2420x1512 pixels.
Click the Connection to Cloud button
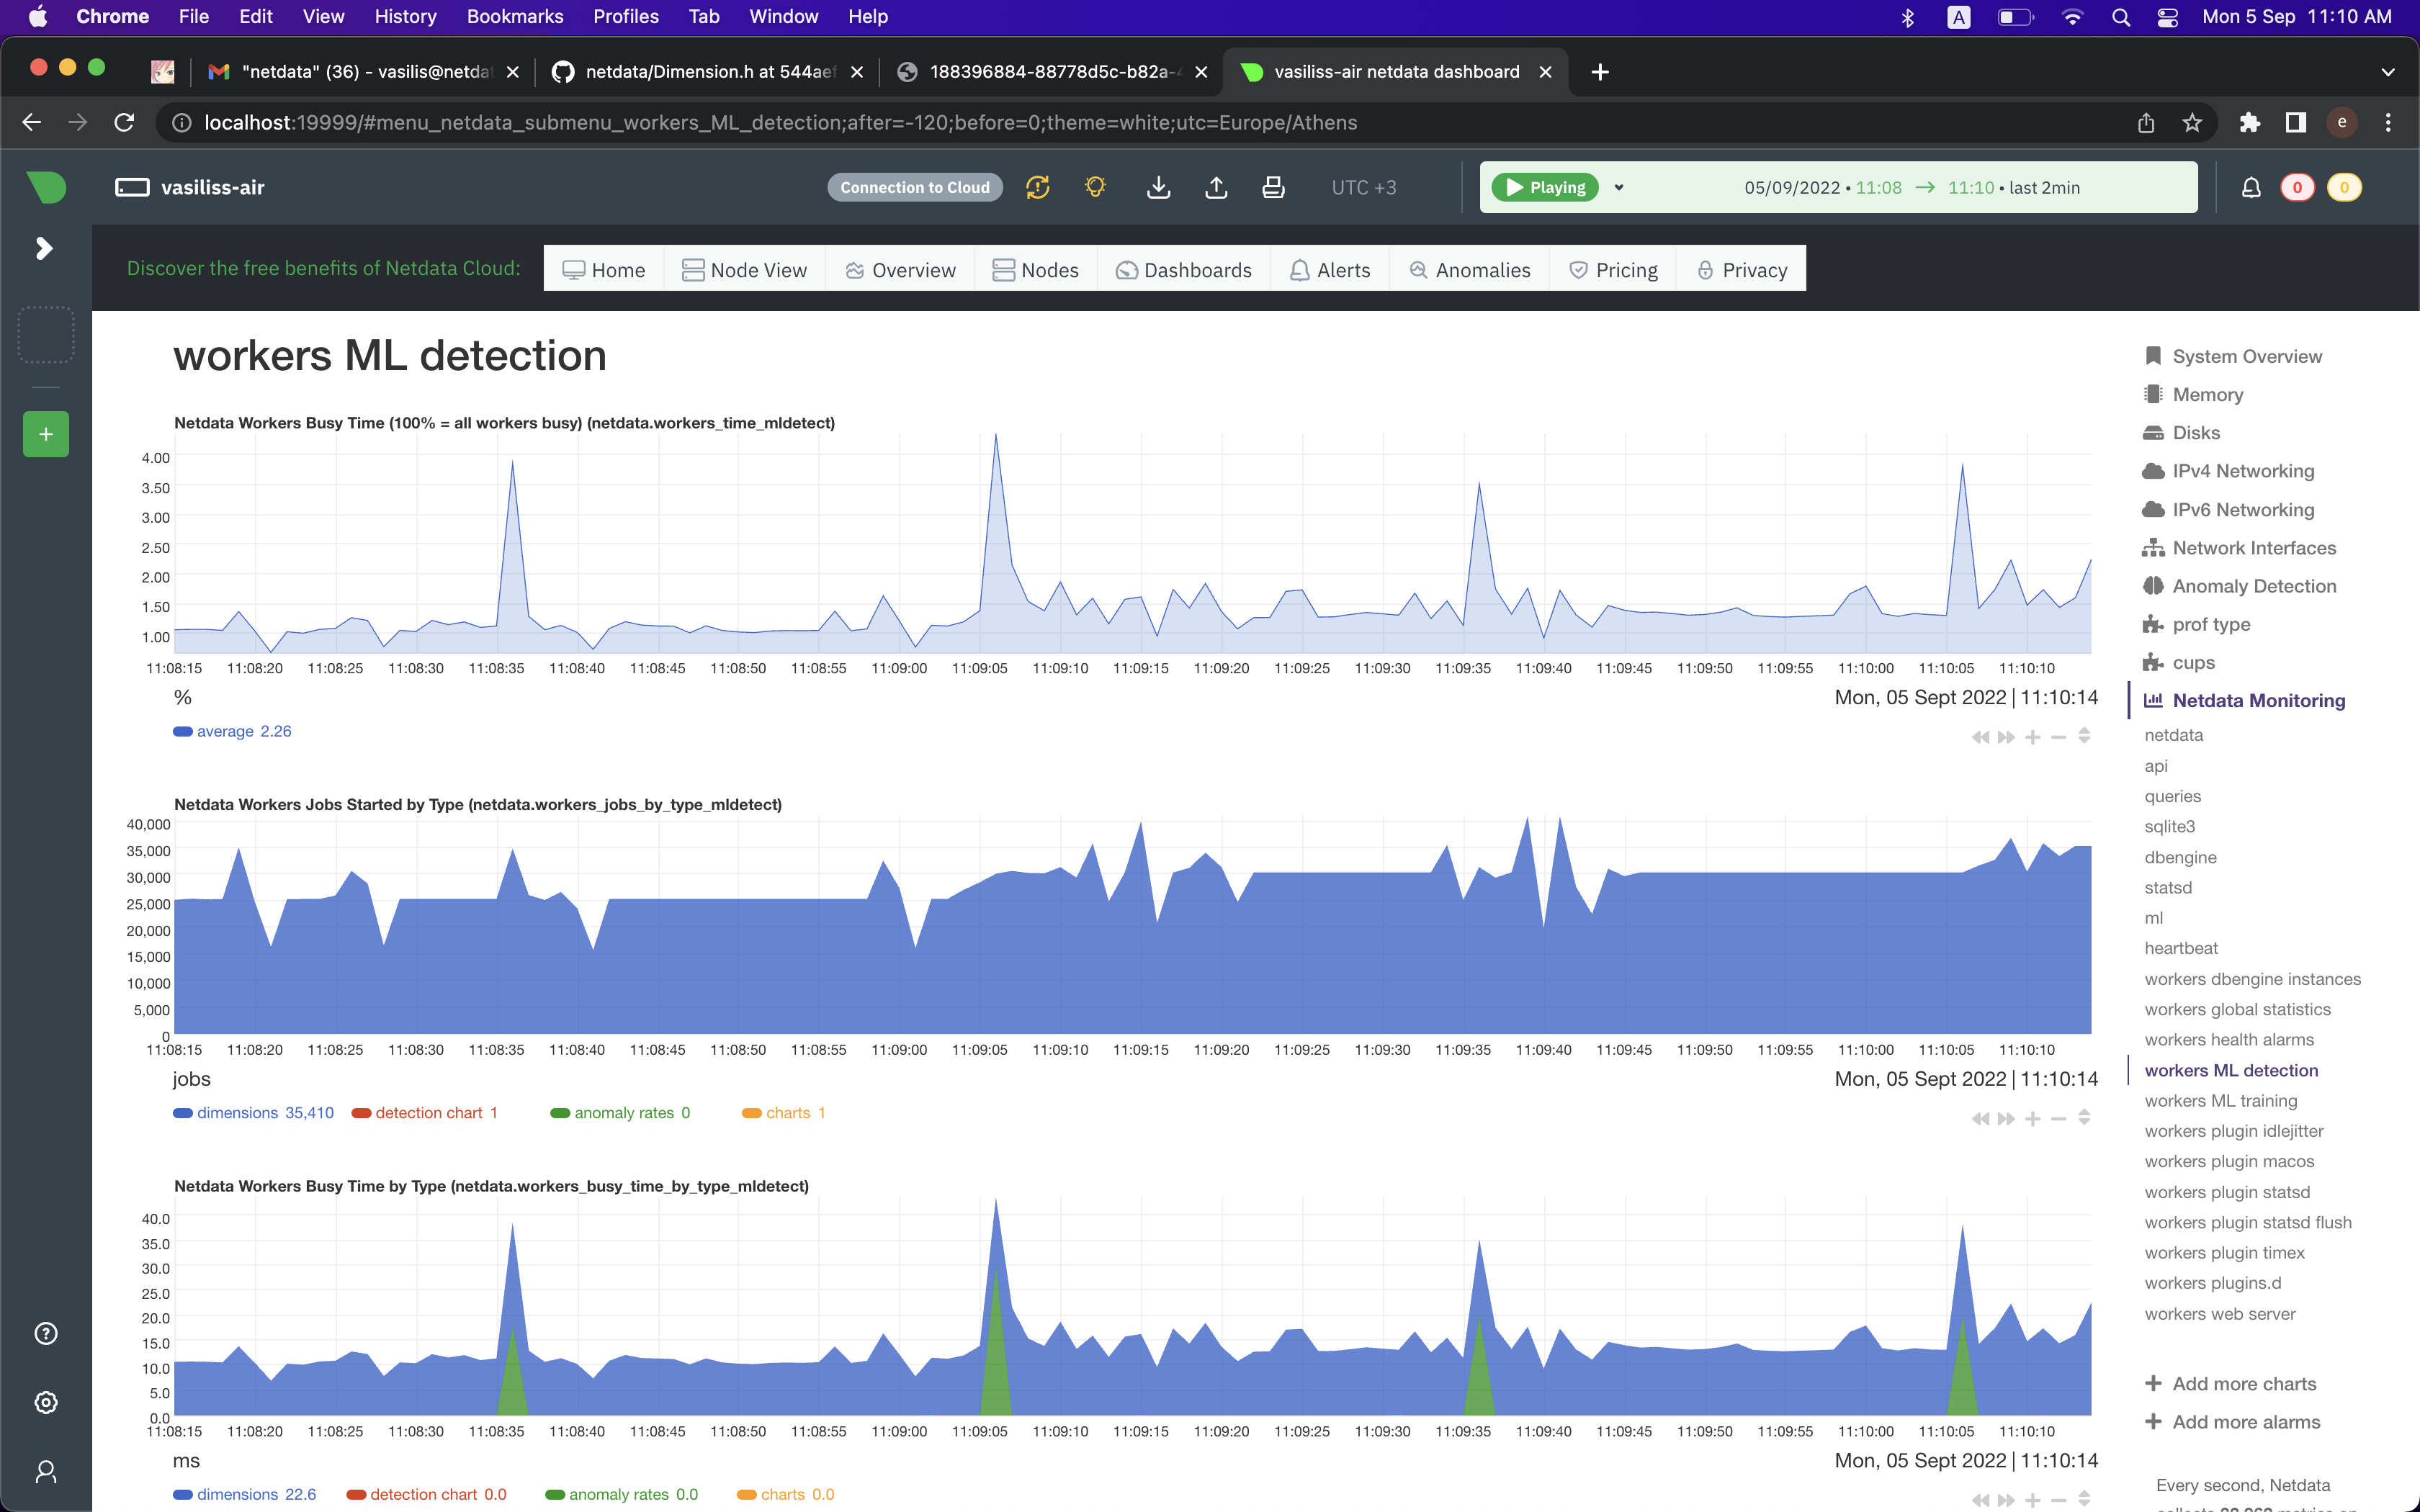coord(914,187)
